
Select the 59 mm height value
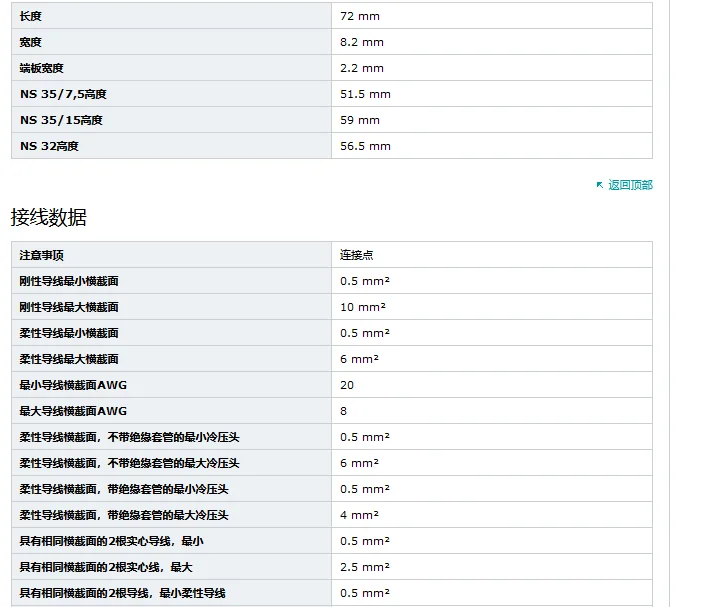(360, 121)
